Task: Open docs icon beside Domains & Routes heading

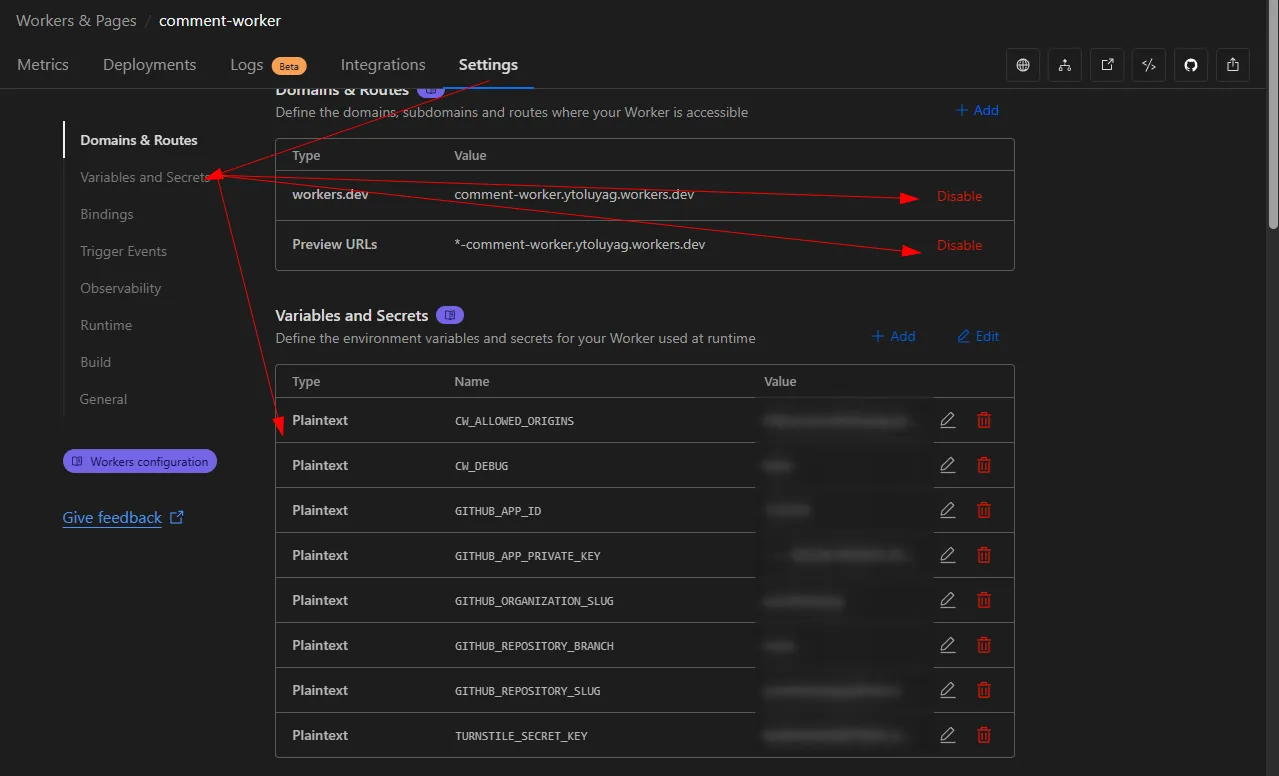Action: tap(431, 90)
